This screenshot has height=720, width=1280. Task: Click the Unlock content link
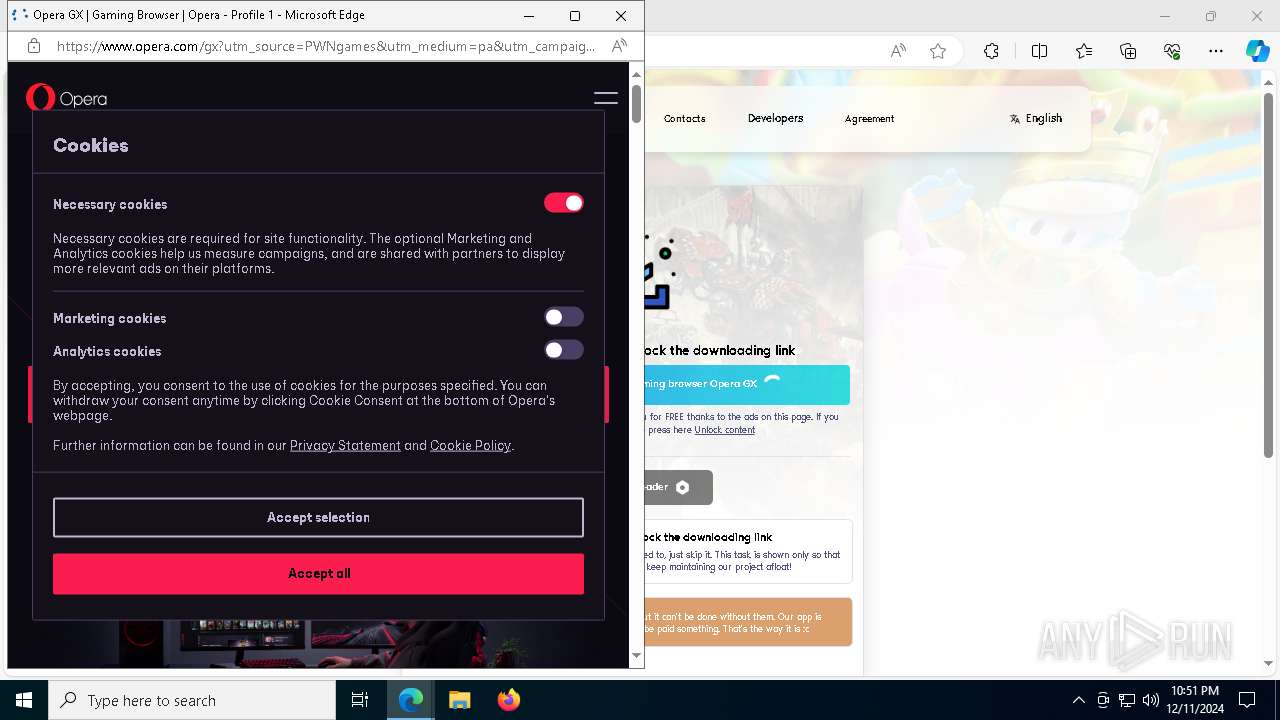tap(724, 430)
